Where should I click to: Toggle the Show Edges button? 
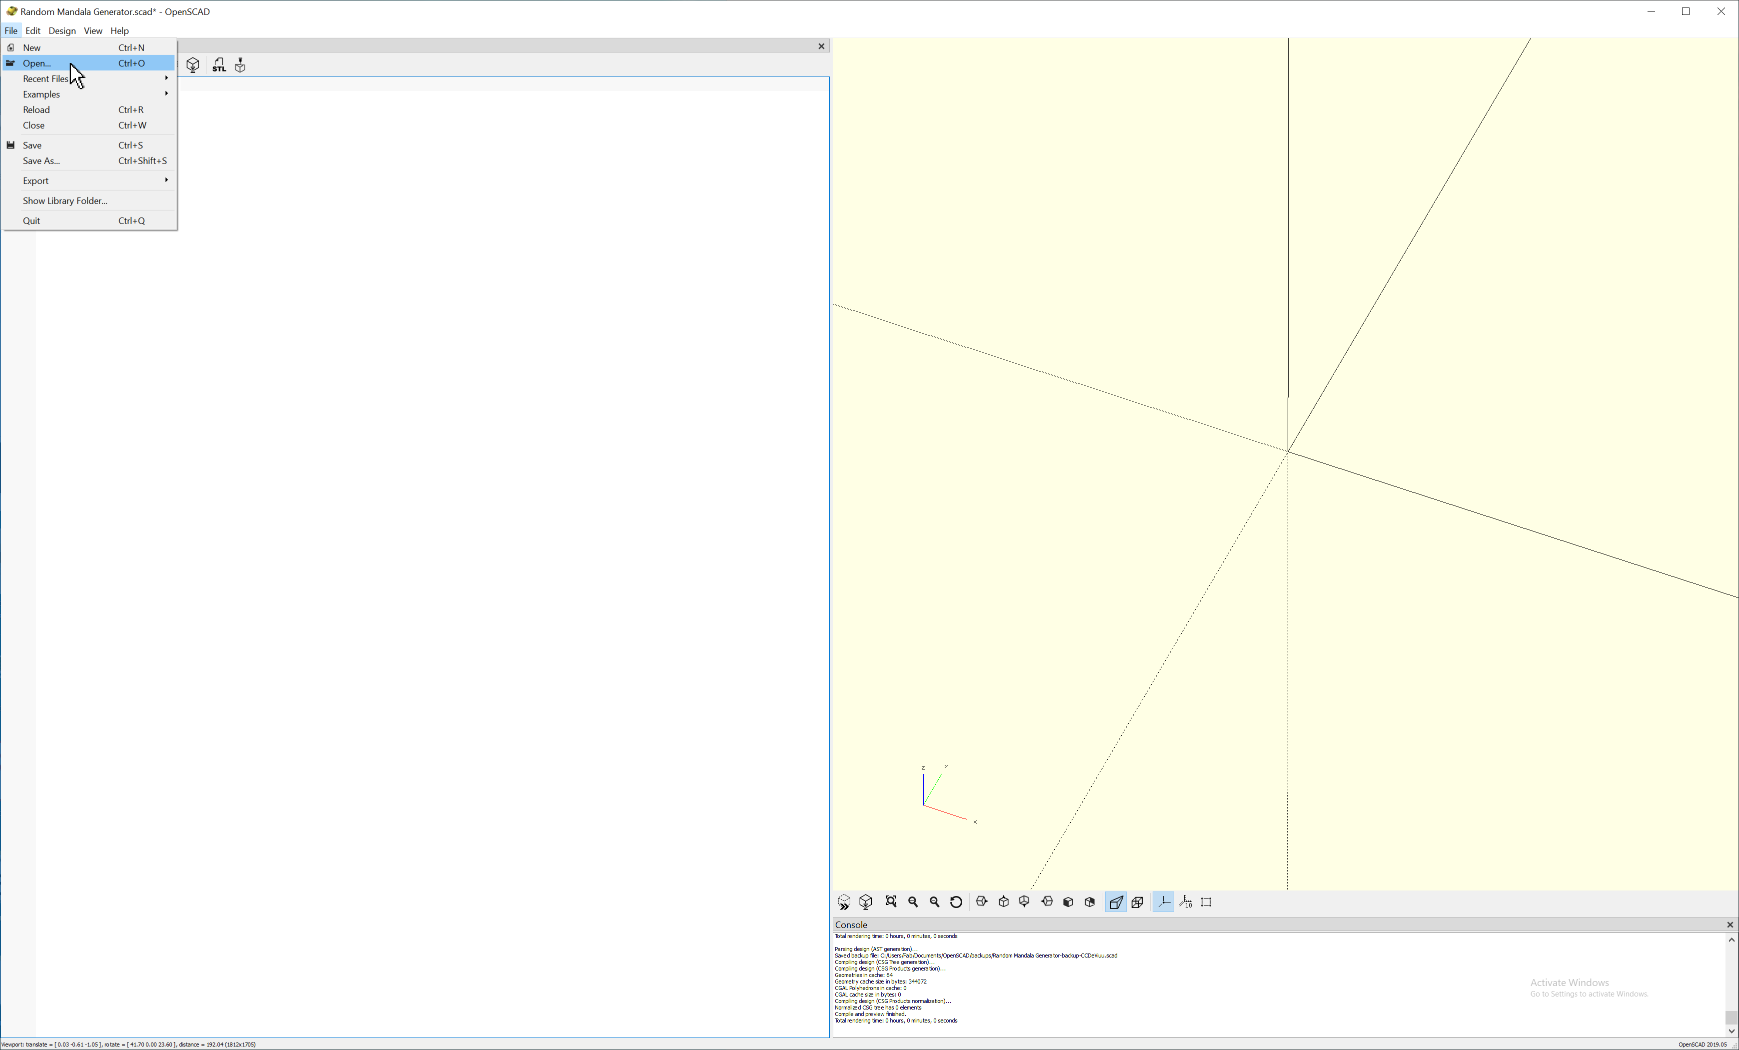pyautogui.click(x=1206, y=902)
